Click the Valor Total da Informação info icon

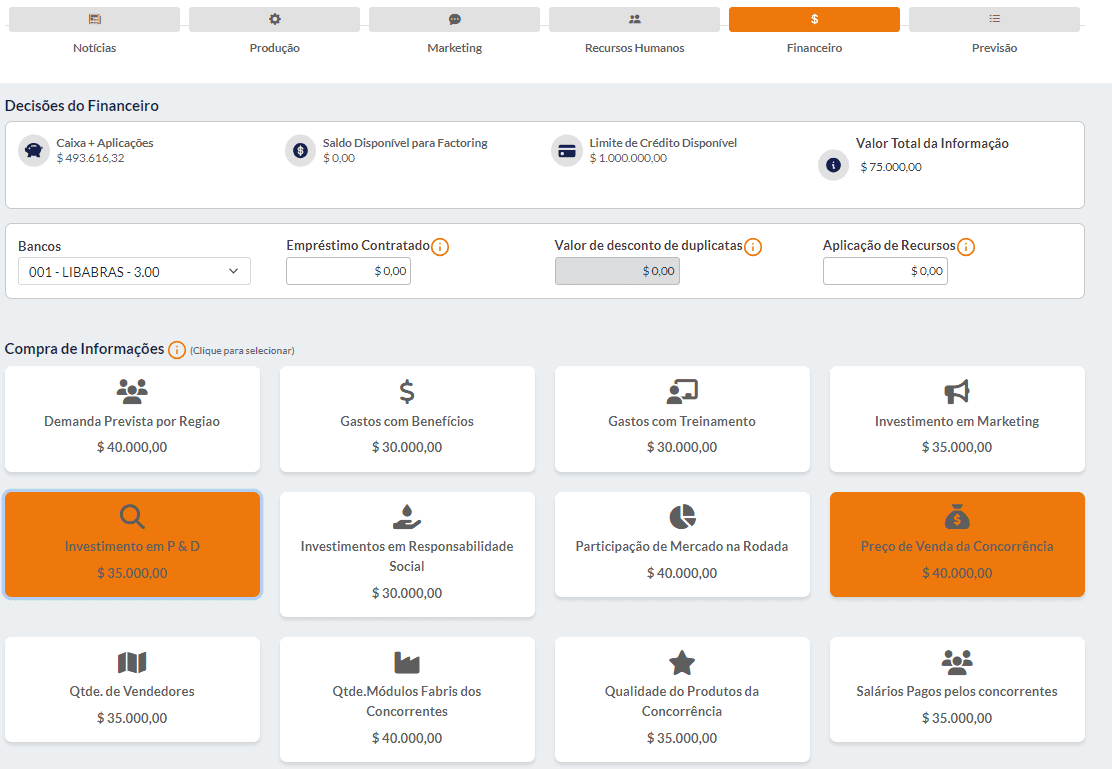(x=833, y=165)
